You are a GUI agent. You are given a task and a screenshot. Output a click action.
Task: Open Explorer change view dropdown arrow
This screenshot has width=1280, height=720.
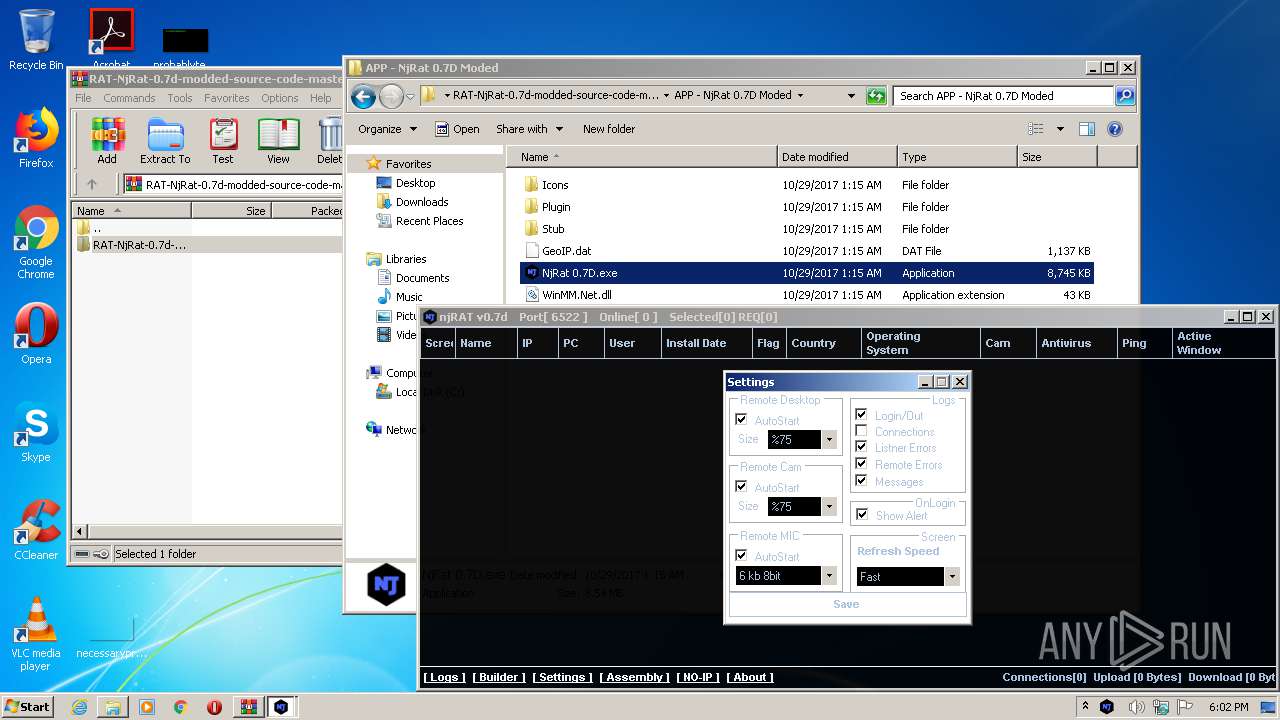click(1059, 129)
